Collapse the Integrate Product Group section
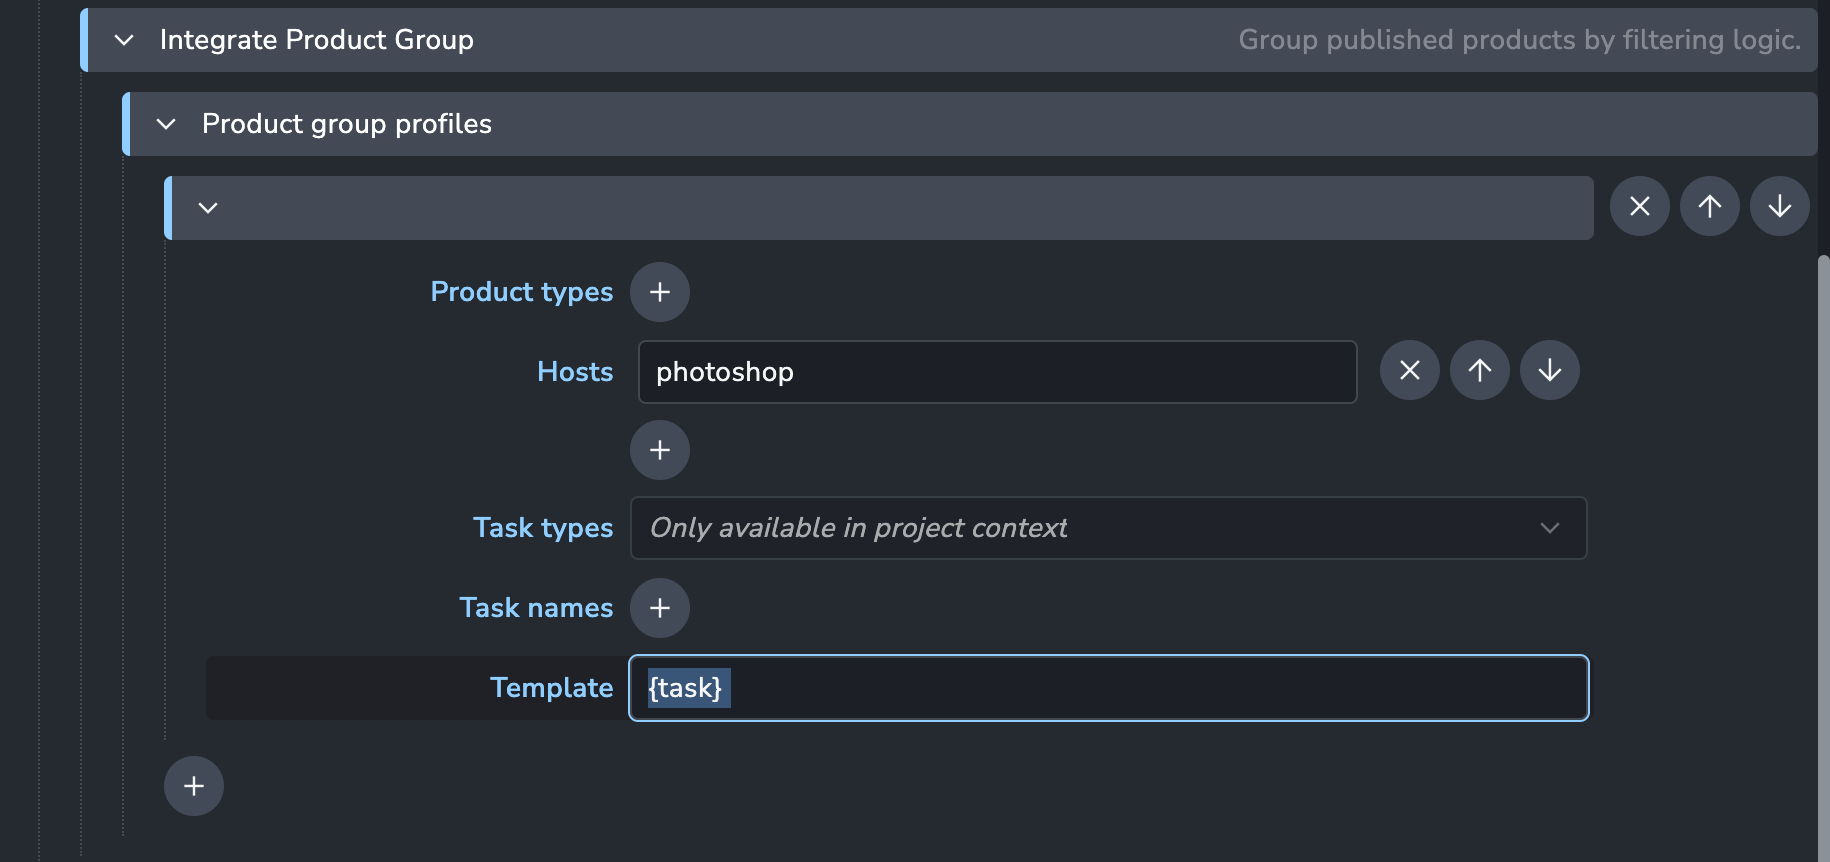The width and height of the screenshot is (1830, 862). (124, 40)
